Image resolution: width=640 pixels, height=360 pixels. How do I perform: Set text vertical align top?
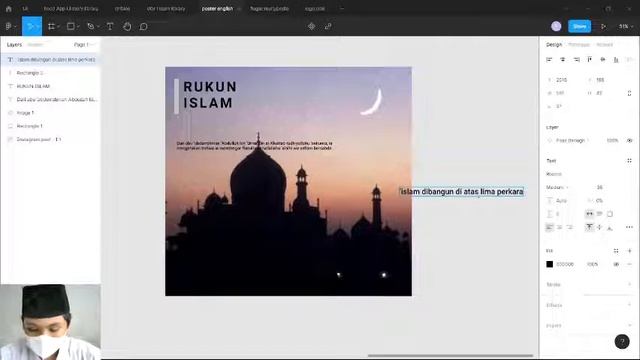pos(589,227)
